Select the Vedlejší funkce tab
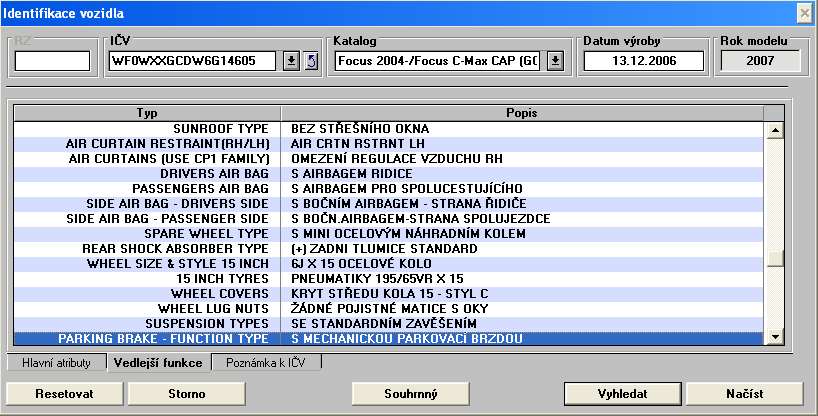Viewport: 818px width, 416px height. [x=158, y=363]
